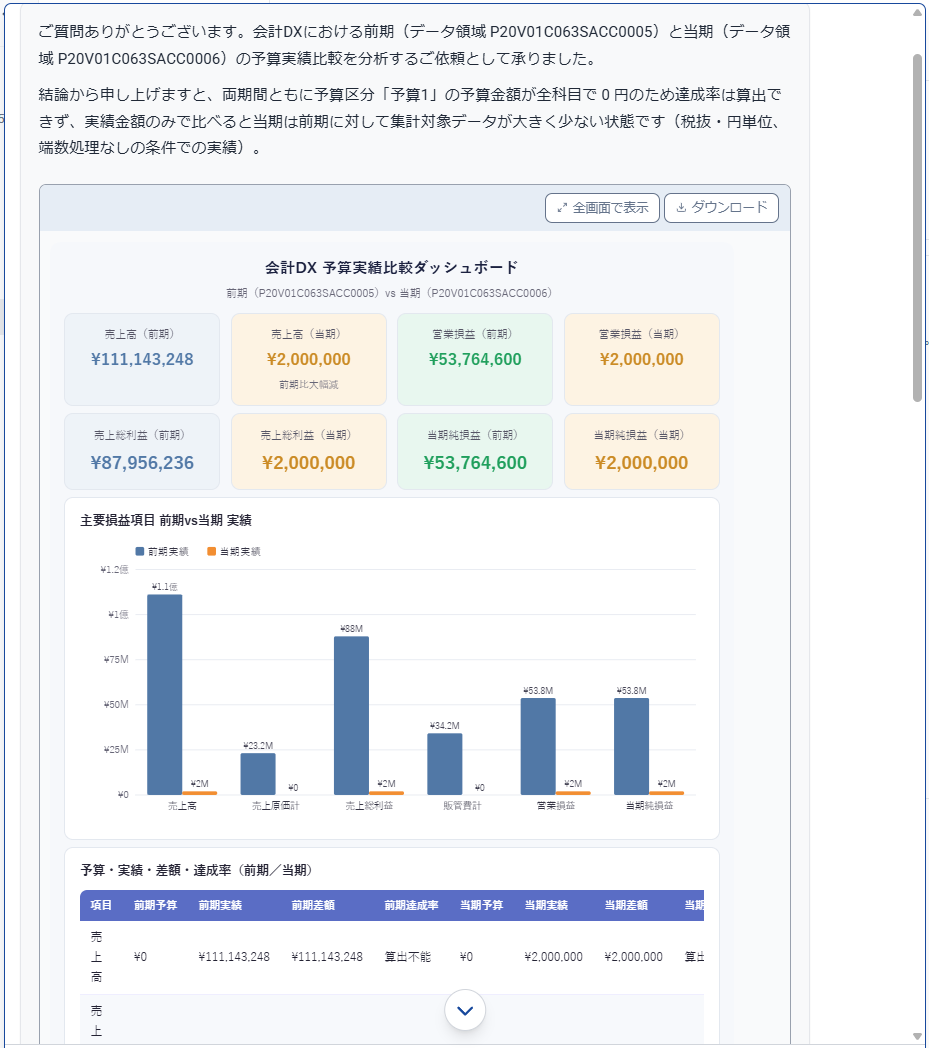Click the ¥88M bar value label
This screenshot has height=1048, width=929.
pyautogui.click(x=352, y=628)
